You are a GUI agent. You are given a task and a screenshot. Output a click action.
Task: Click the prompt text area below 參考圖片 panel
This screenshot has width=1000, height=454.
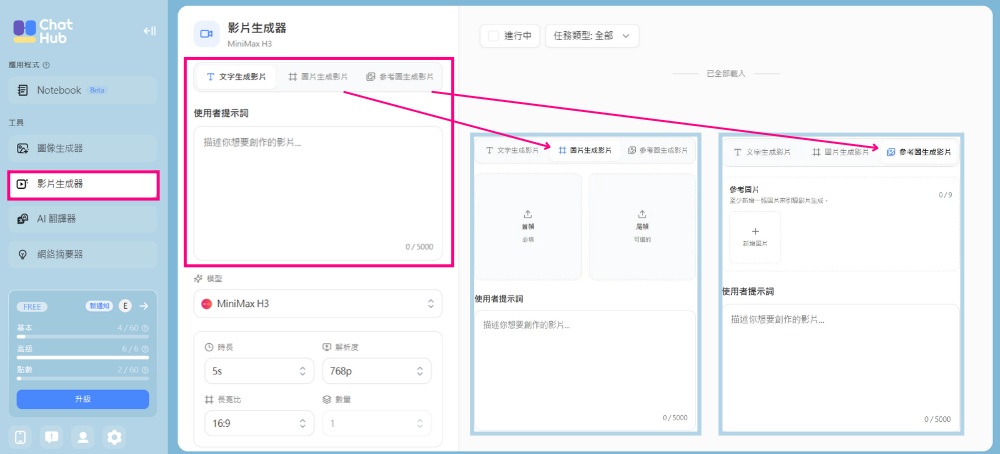[840, 366]
